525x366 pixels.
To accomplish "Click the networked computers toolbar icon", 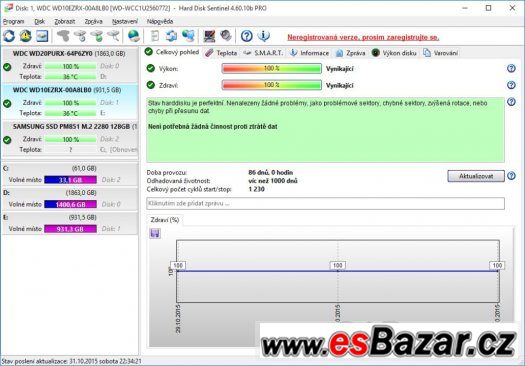I will (188, 36).
